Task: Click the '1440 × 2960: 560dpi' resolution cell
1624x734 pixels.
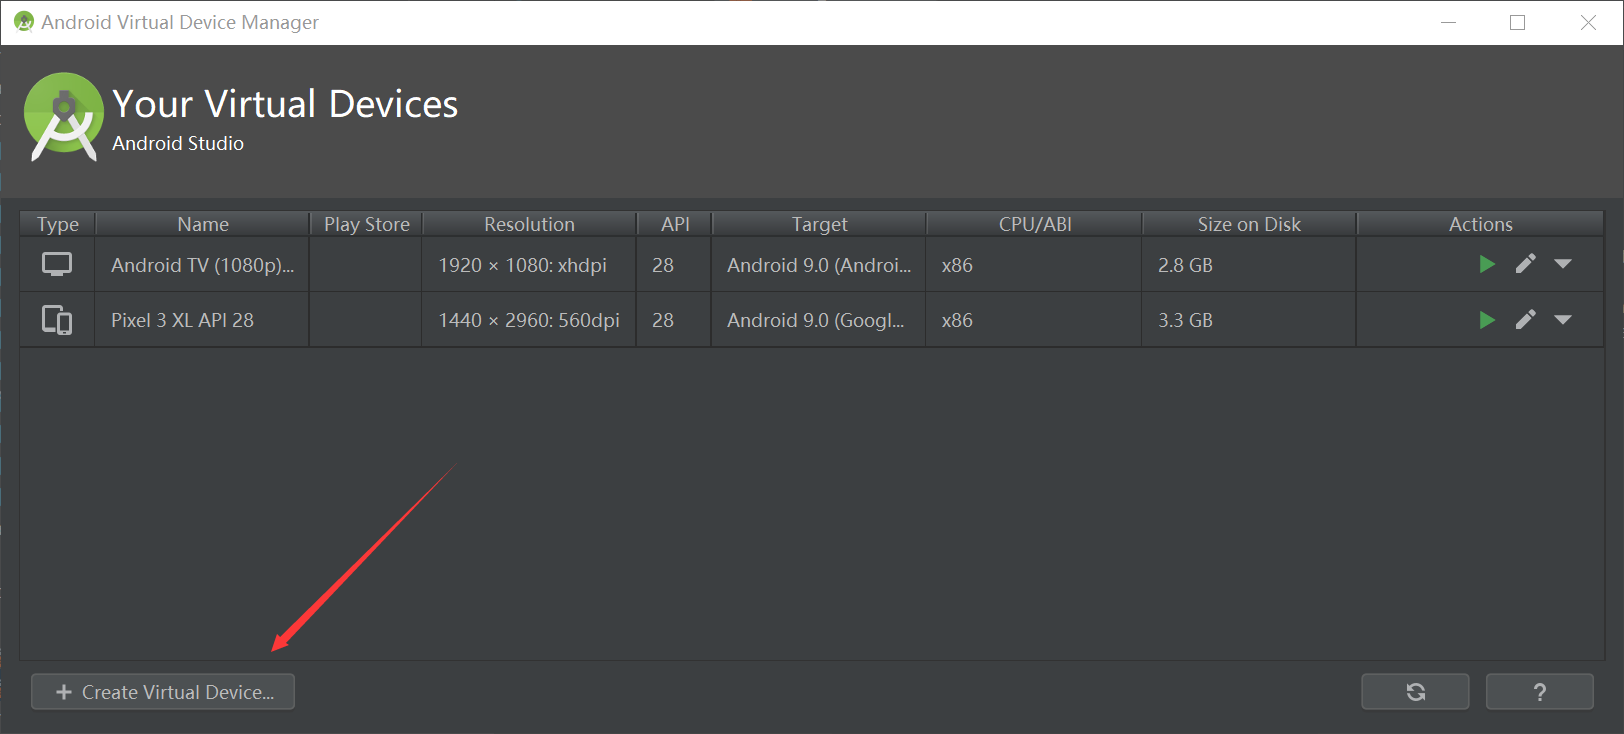Action: pyautogui.click(x=529, y=320)
